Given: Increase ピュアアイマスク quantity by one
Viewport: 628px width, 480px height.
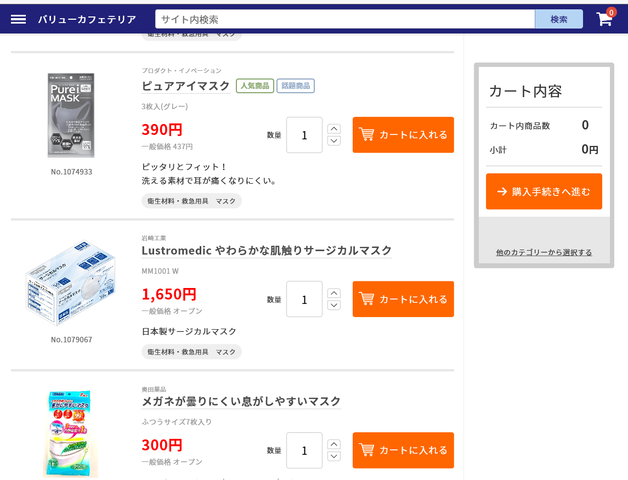Looking at the screenshot, I should pos(334,129).
